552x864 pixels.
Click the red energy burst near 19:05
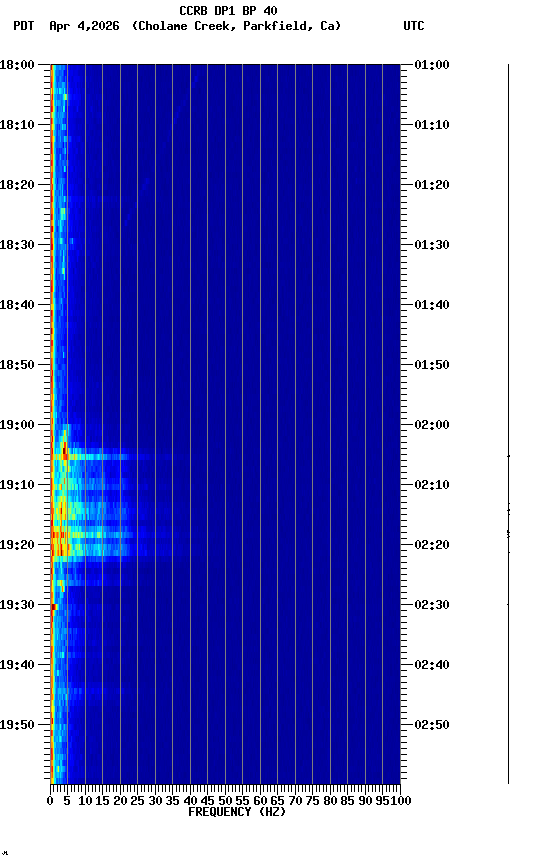click(x=65, y=453)
